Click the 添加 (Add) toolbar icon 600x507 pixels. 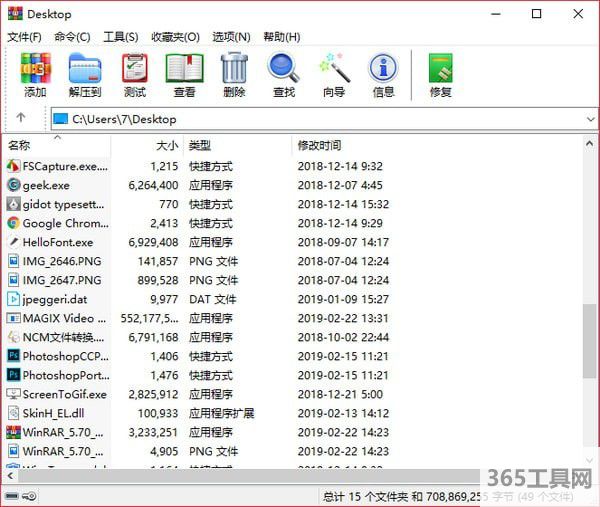35,70
